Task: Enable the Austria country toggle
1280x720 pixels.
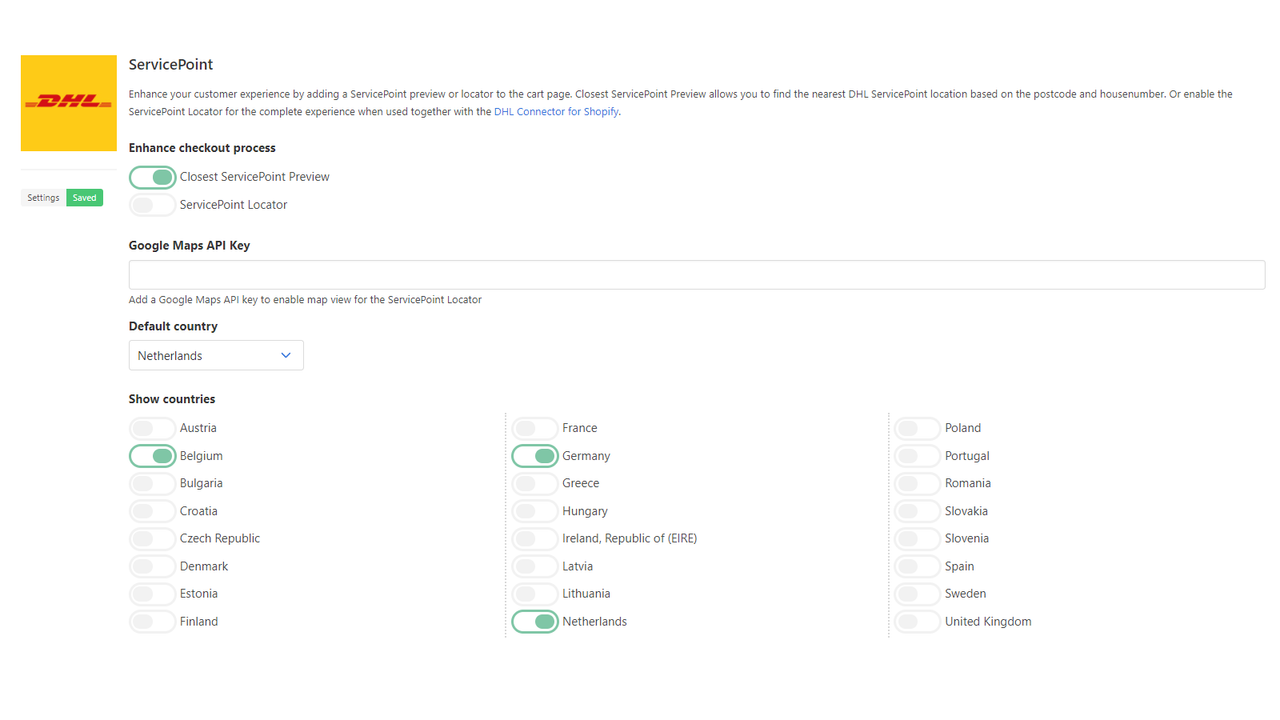Action: (x=152, y=427)
